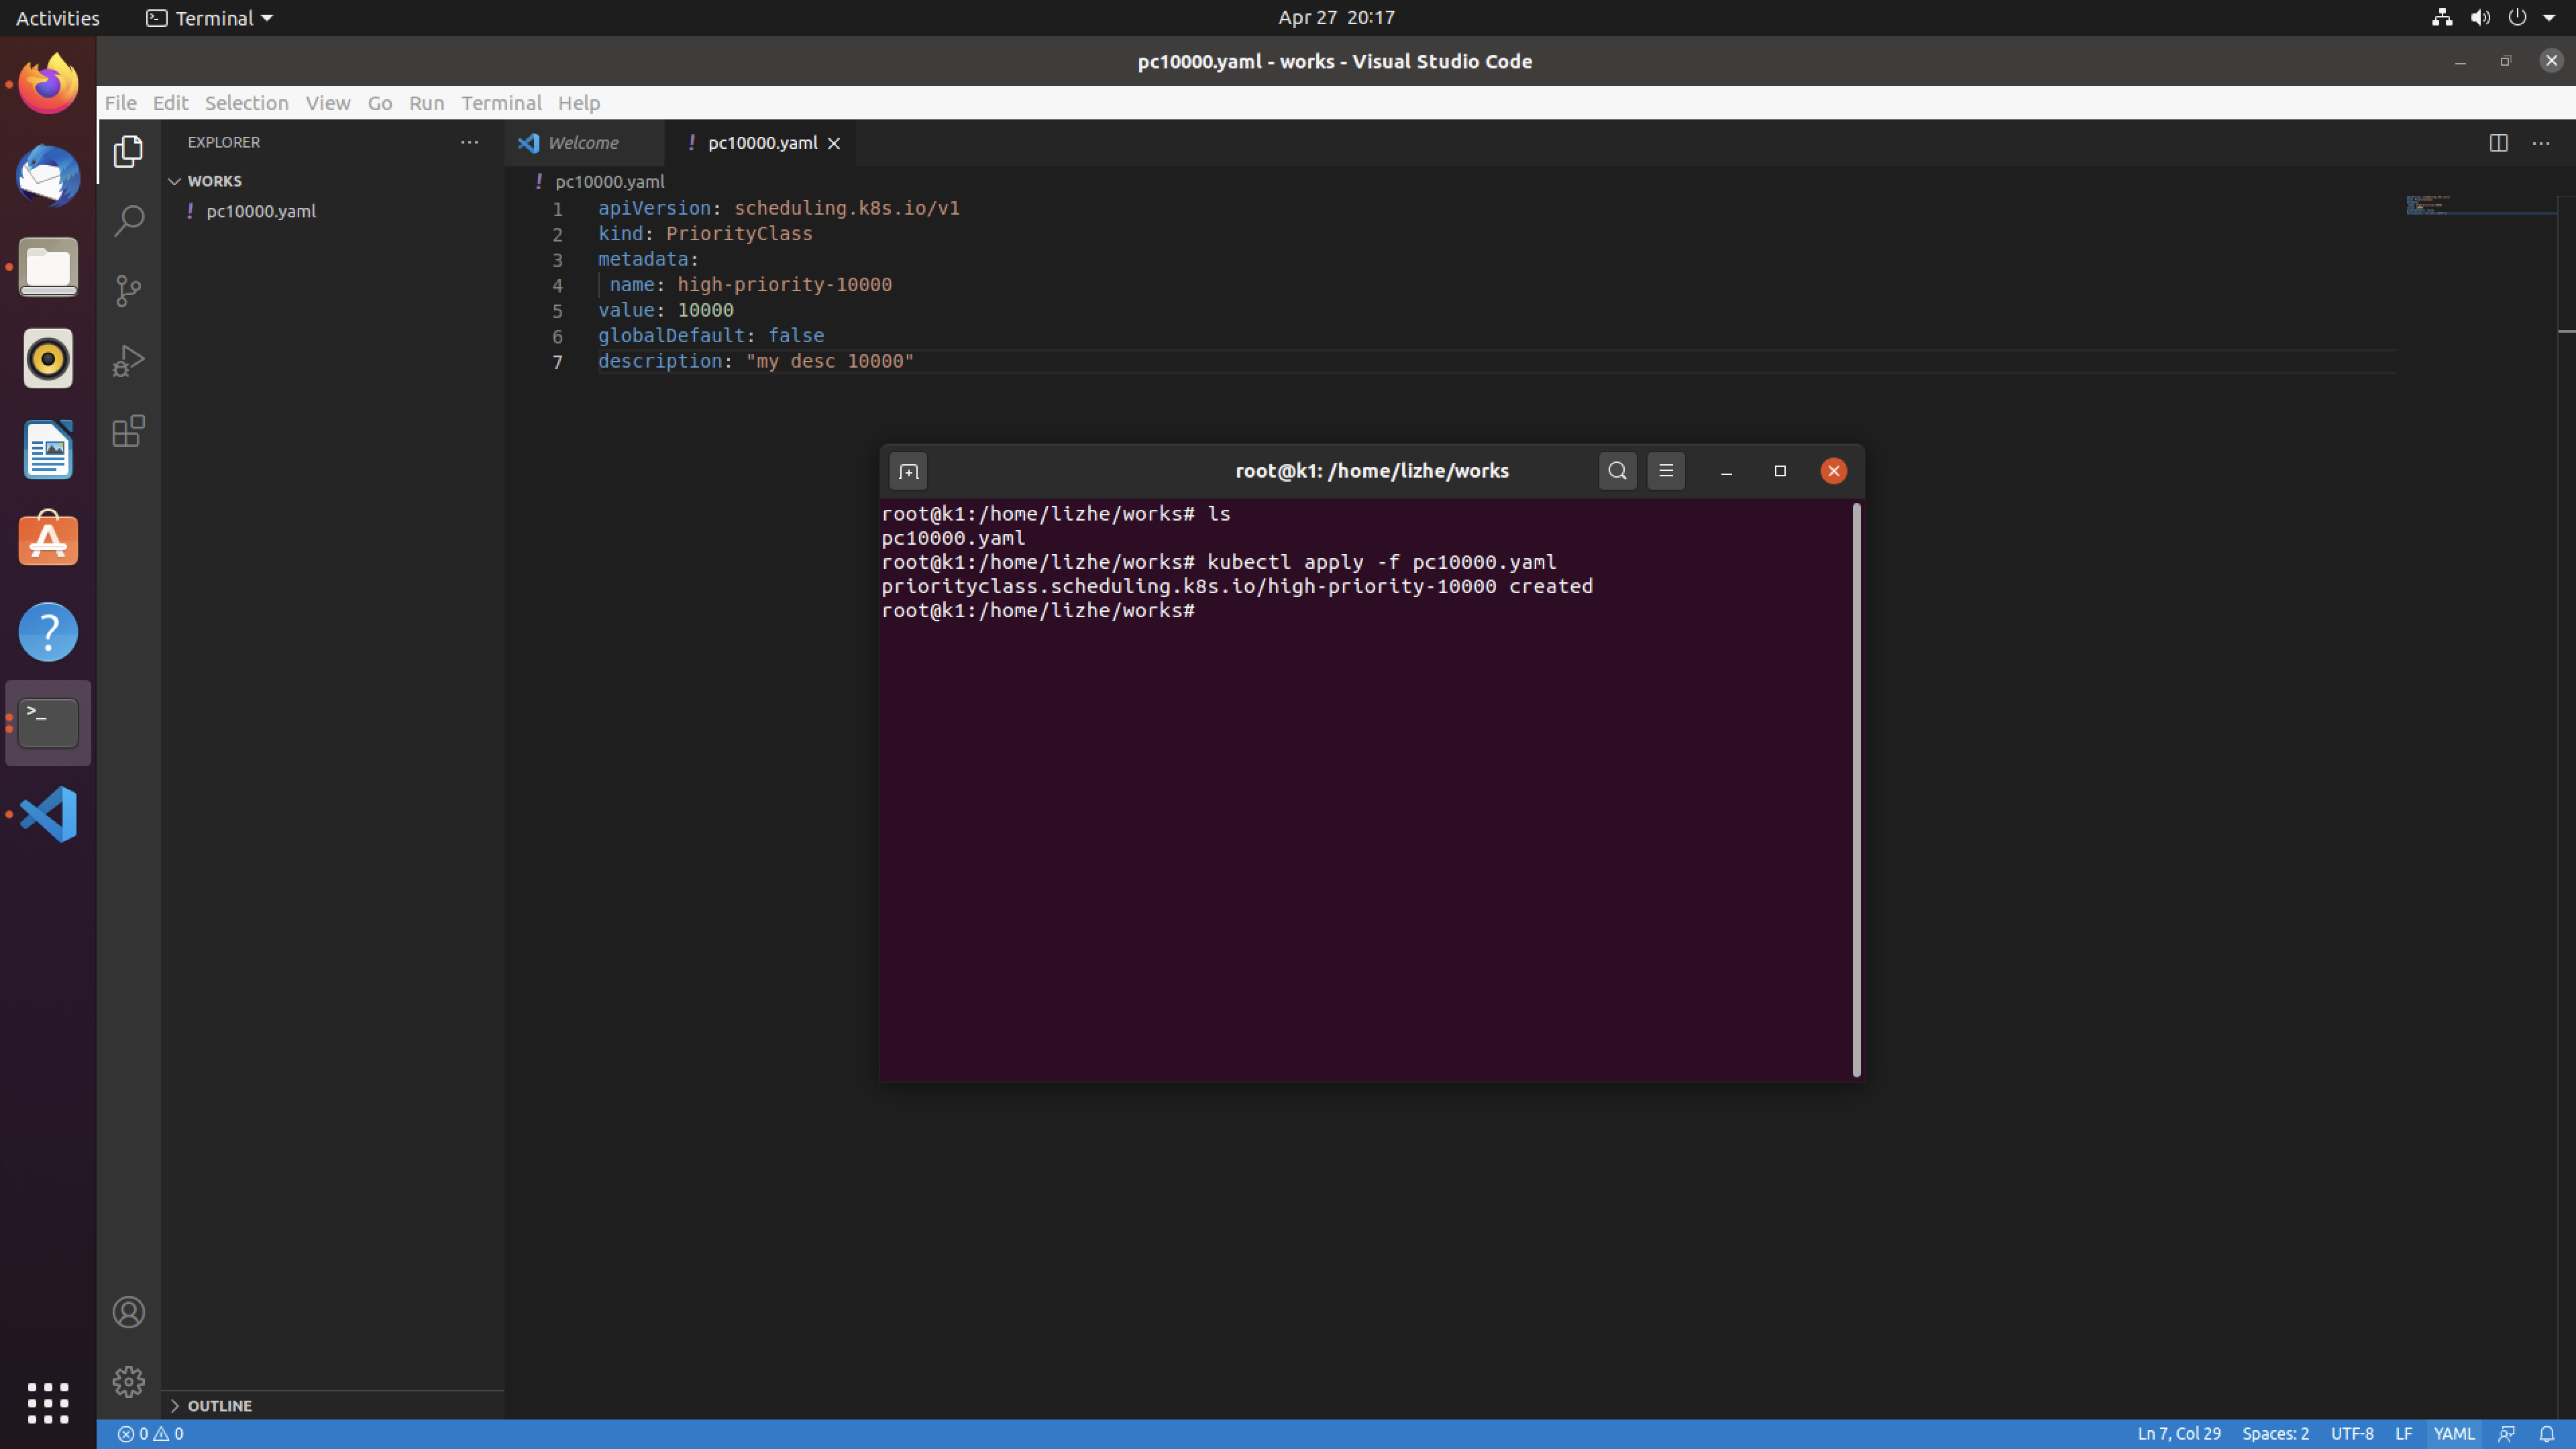Change the LF end of line sequence
This screenshot has height=1449, width=2576.
pyautogui.click(x=2403, y=1434)
